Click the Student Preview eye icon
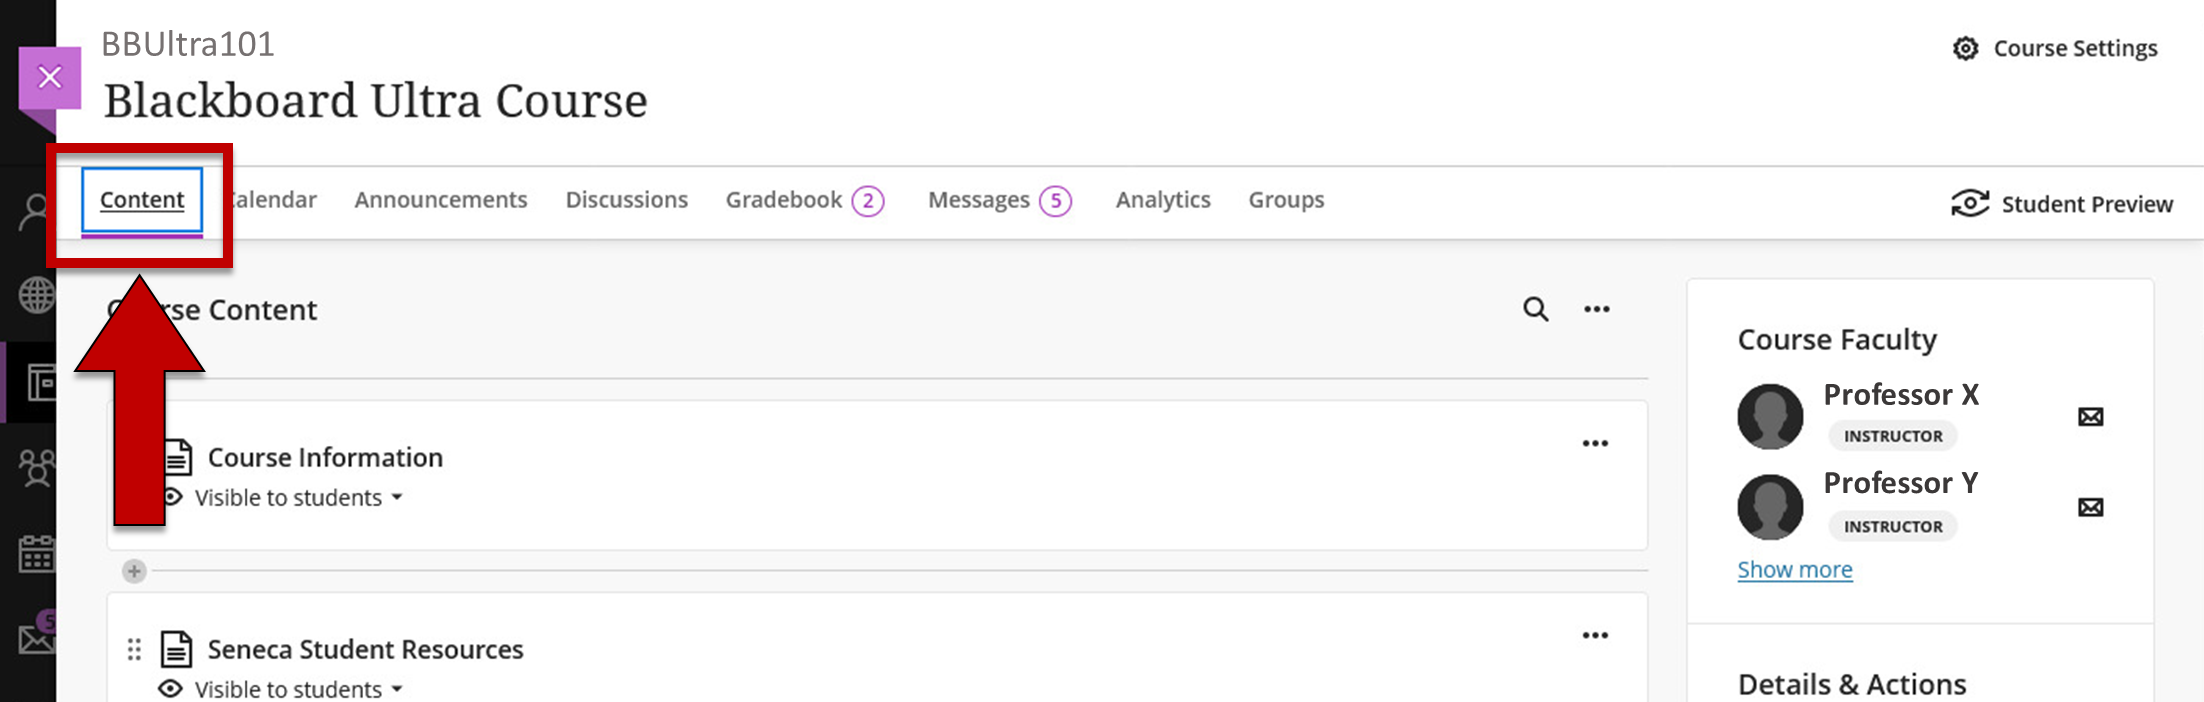 pyautogui.click(x=1969, y=203)
